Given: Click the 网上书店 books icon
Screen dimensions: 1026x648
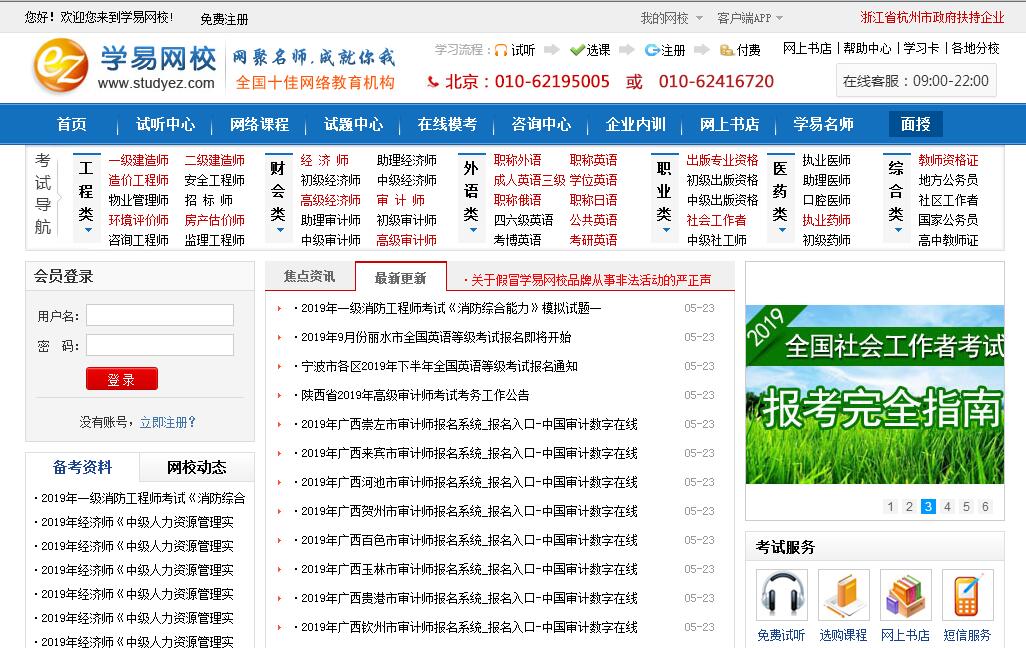Looking at the screenshot, I should [x=905, y=595].
